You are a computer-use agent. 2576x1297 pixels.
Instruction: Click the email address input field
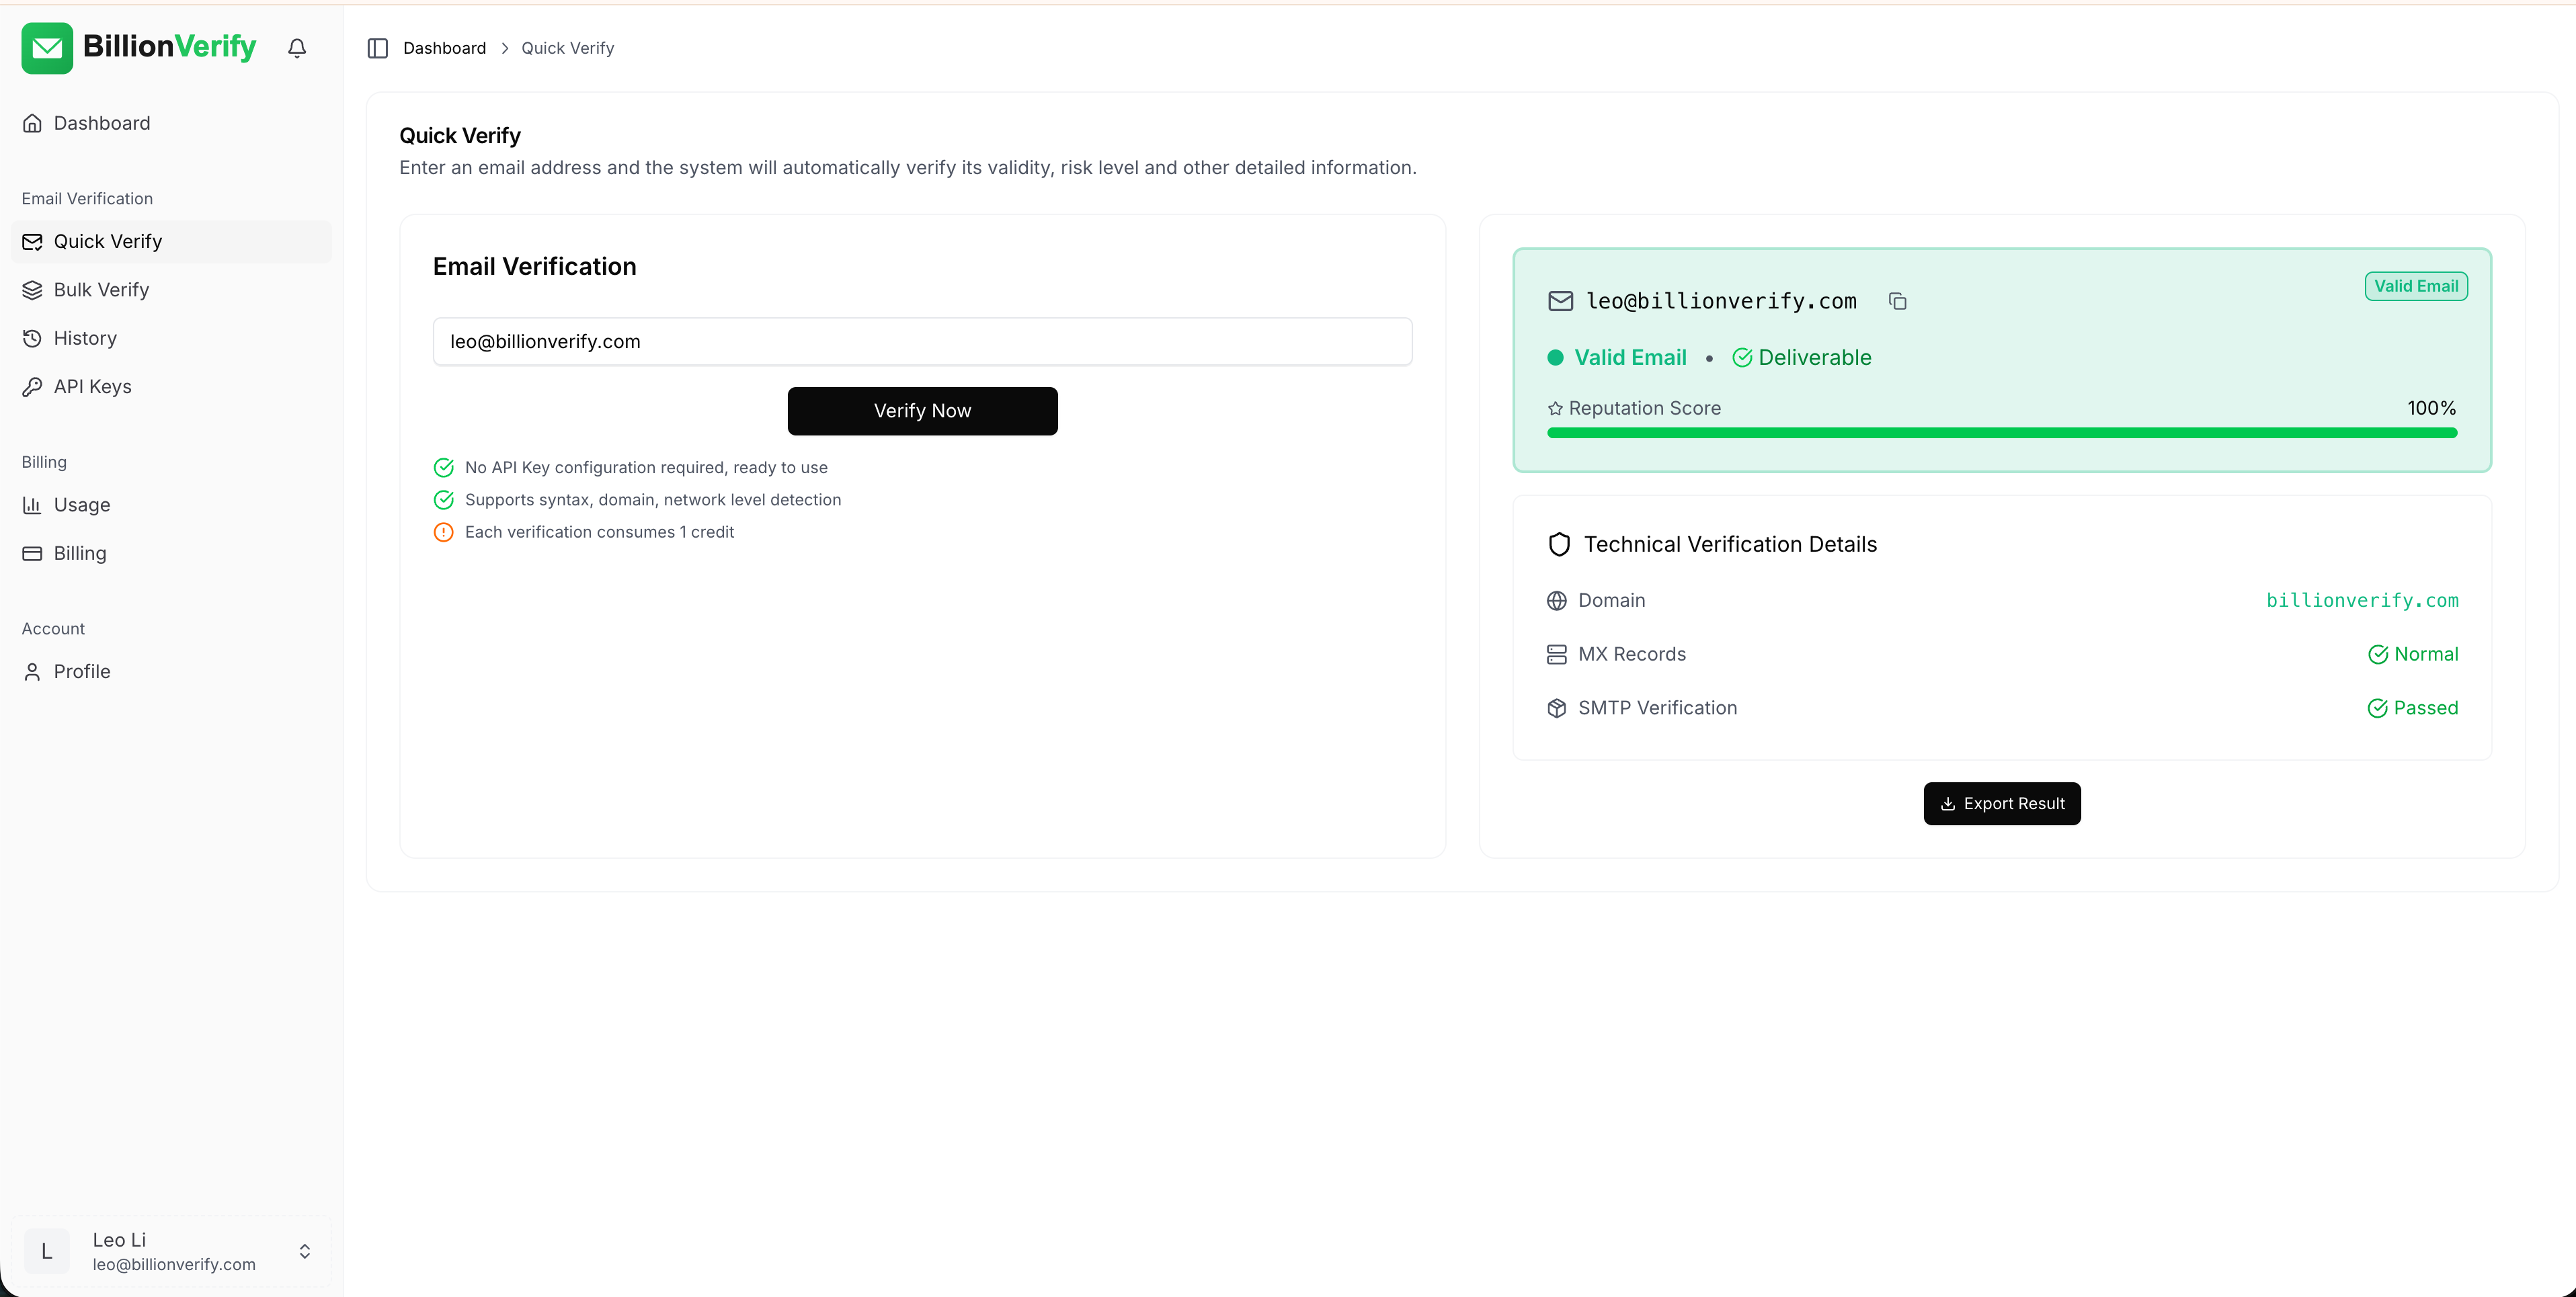(922, 342)
